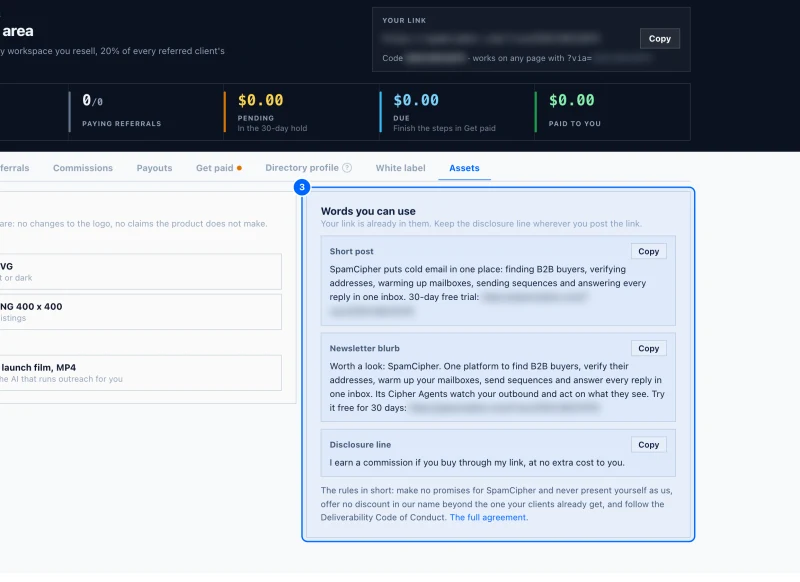Image resolution: width=800 pixels, height=582 pixels.
Task: Copy the Short post text
Action: (648, 251)
